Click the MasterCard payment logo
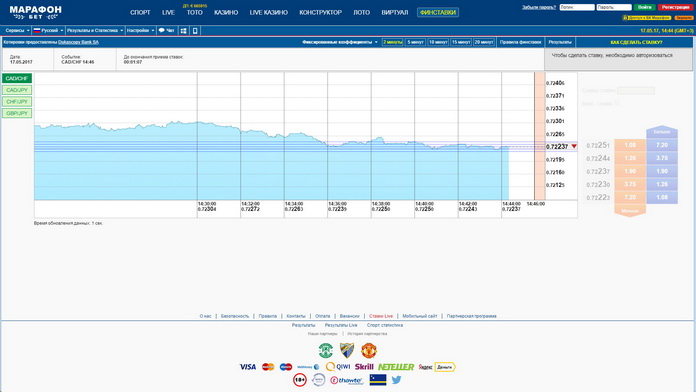The height and width of the screenshot is (392, 696). pyautogui.click(x=268, y=367)
